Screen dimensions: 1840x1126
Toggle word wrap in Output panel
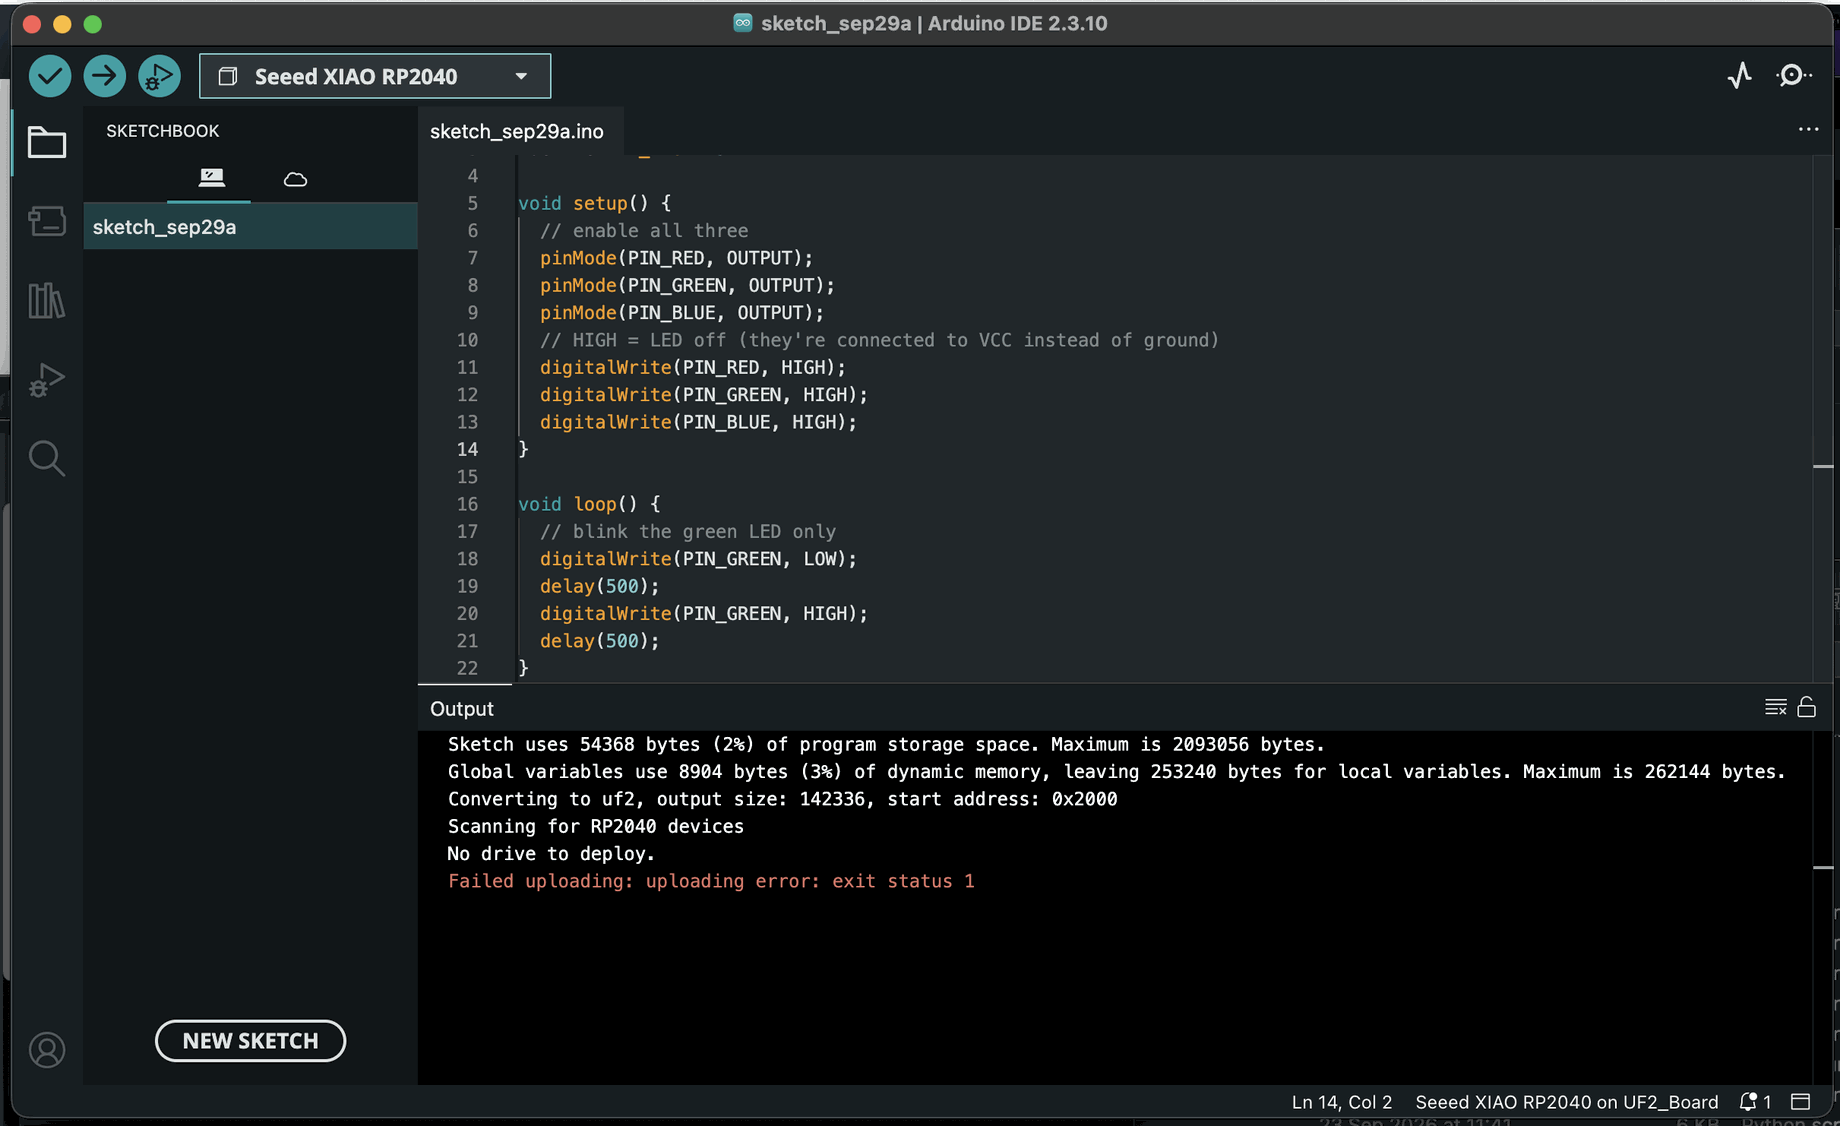point(1776,708)
